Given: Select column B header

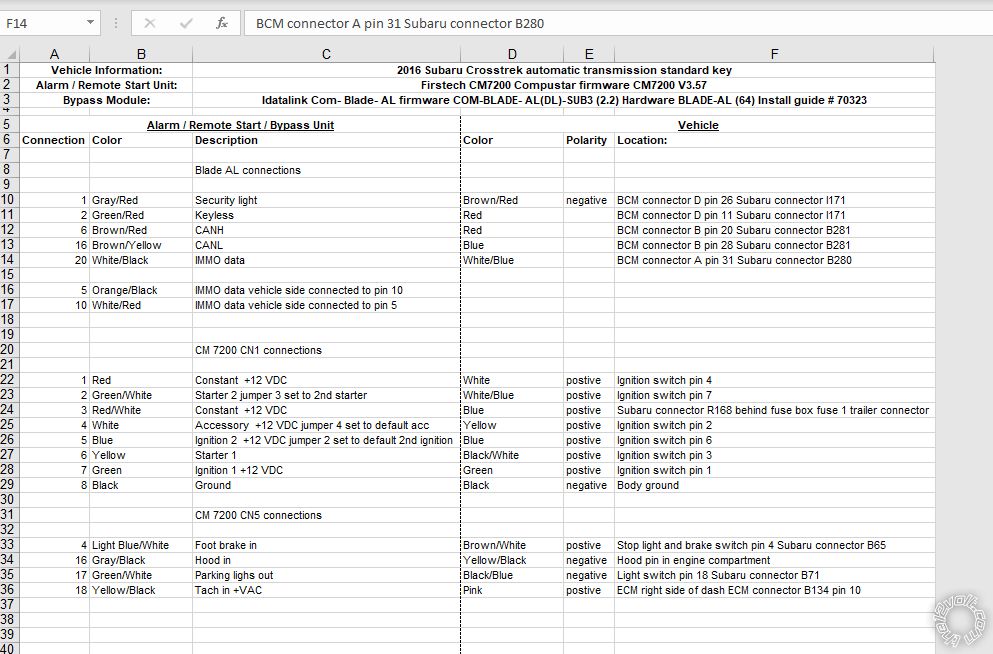Looking at the screenshot, I should click(x=141, y=54).
